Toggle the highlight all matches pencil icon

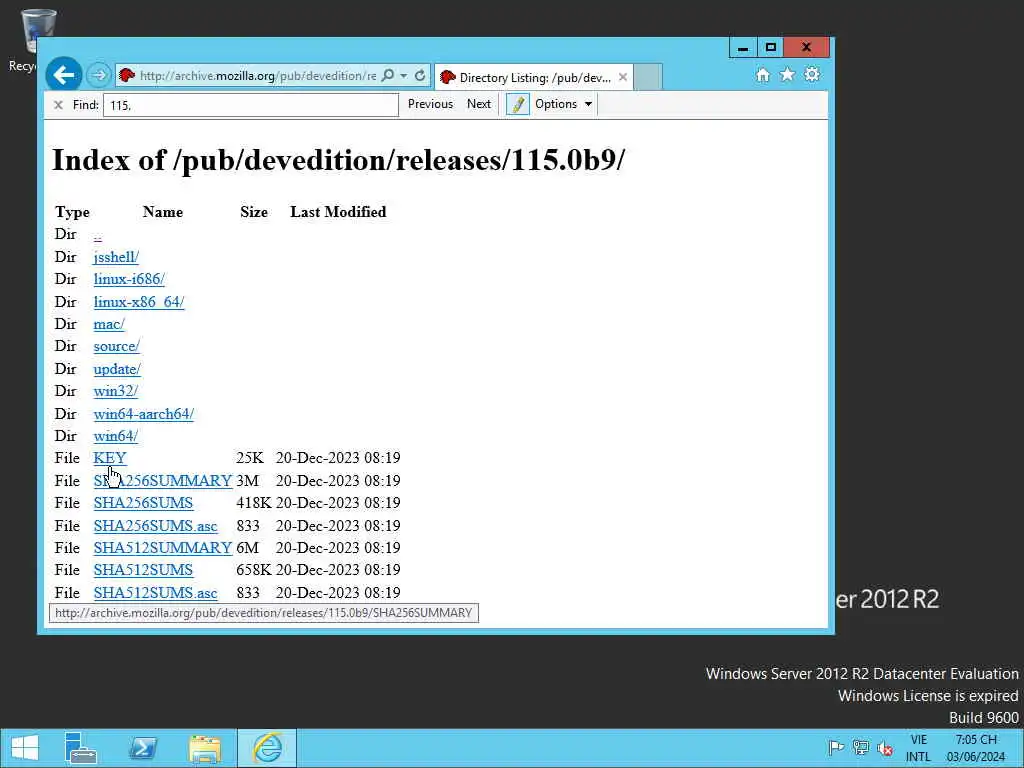(x=517, y=104)
